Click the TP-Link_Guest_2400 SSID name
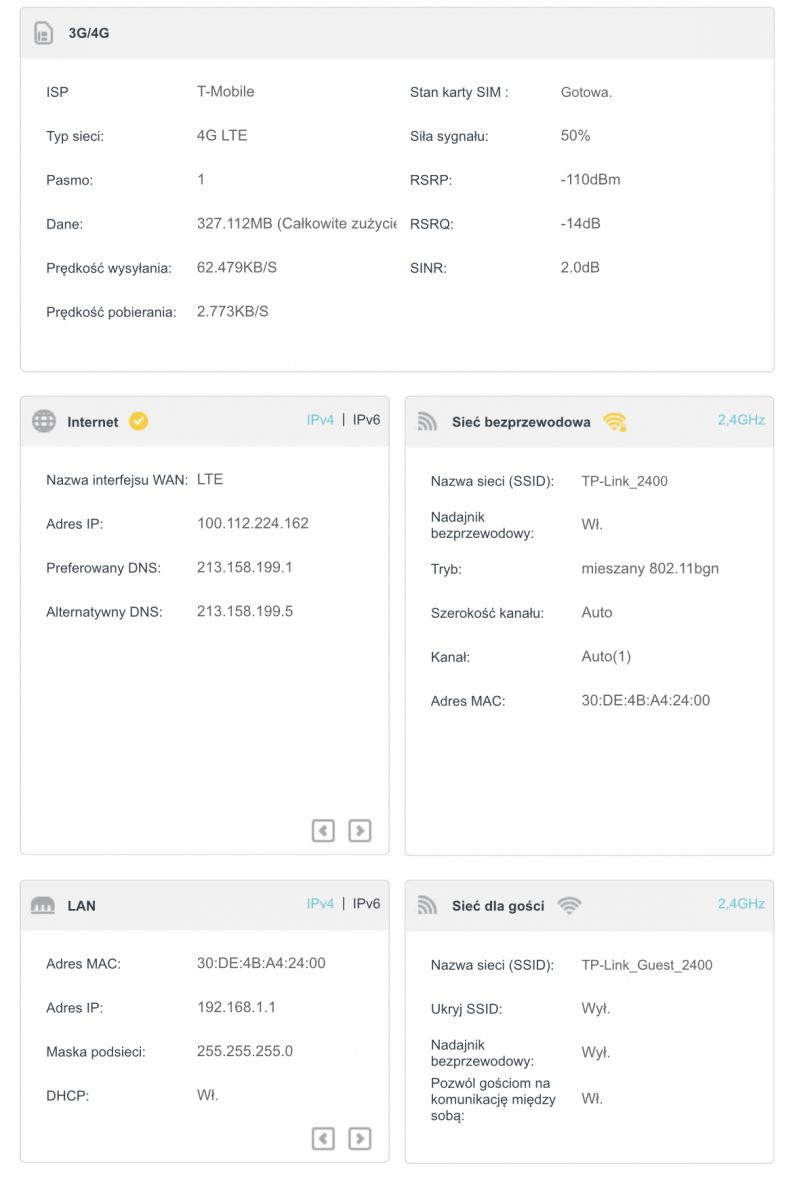Viewport: 793px width, 1200px height. click(647, 965)
